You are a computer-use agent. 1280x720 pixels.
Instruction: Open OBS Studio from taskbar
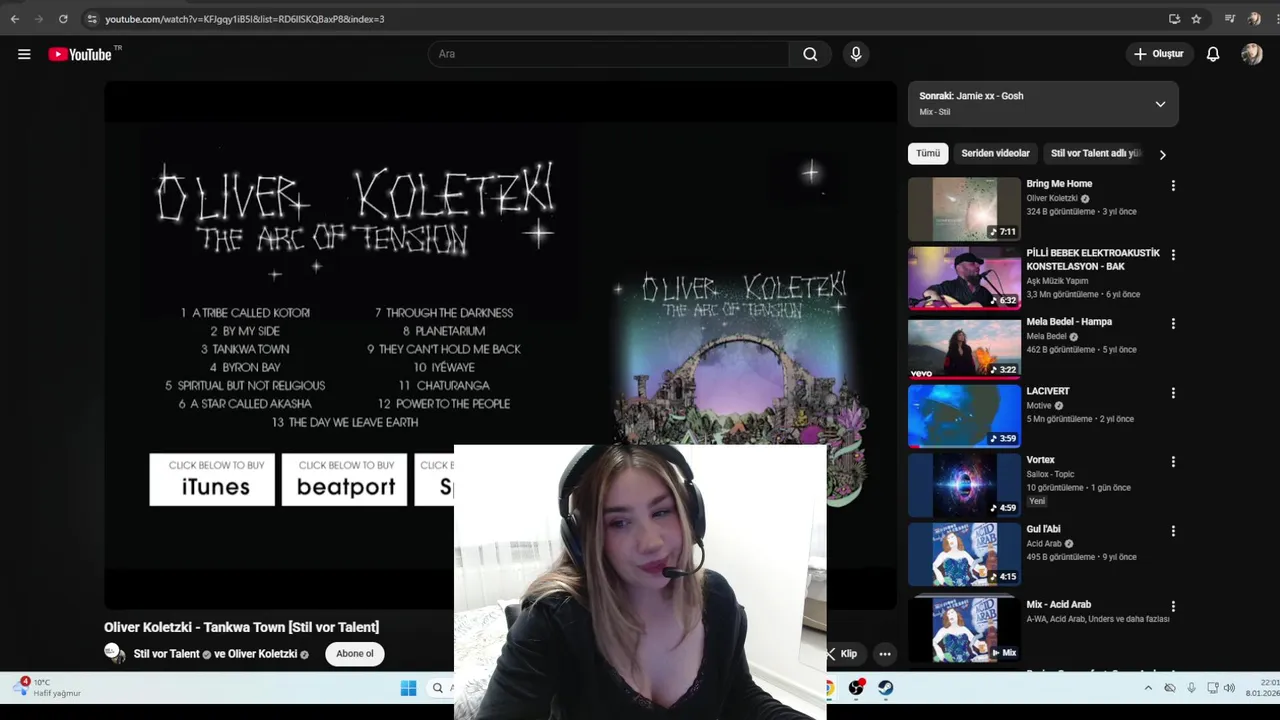click(856, 687)
